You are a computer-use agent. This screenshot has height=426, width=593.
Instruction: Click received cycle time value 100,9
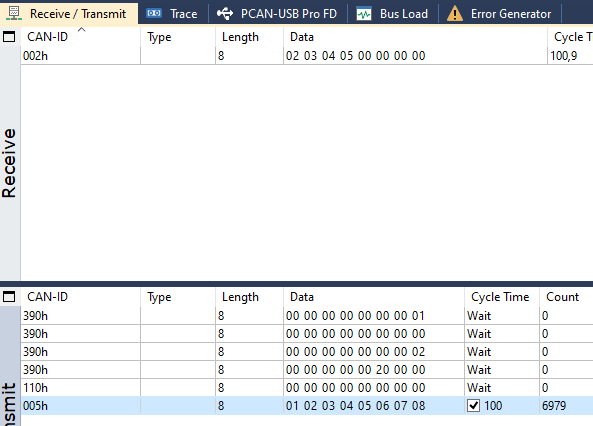564,56
